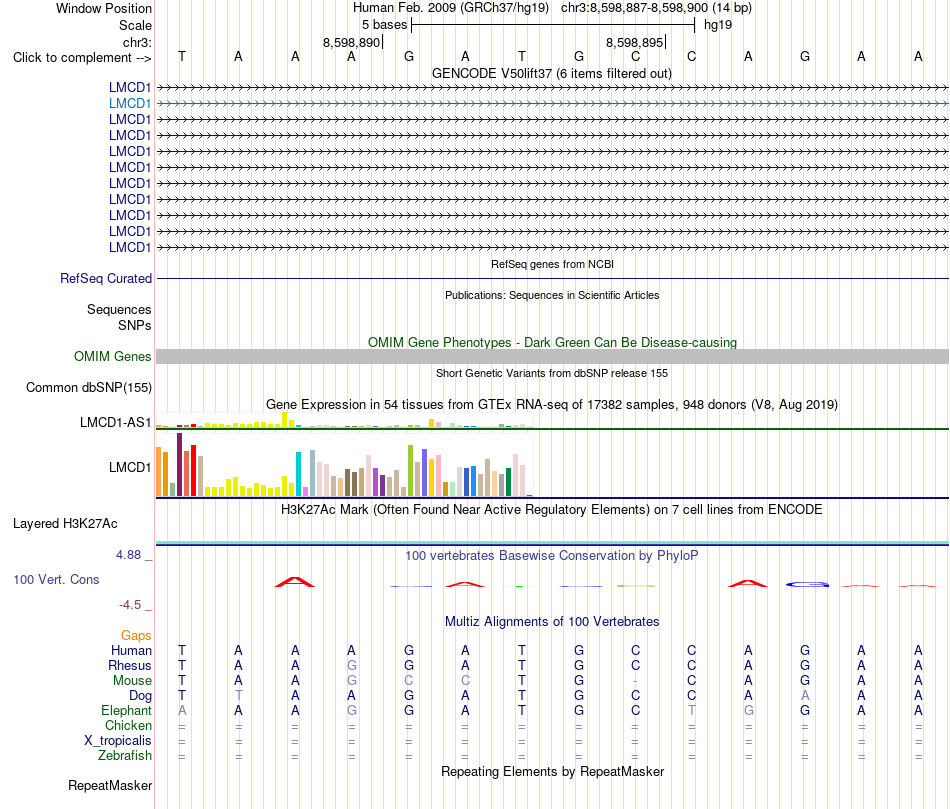Click 'Publications: Sequences in Scientific Articles' title
This screenshot has width=950, height=809.
[x=552, y=295]
